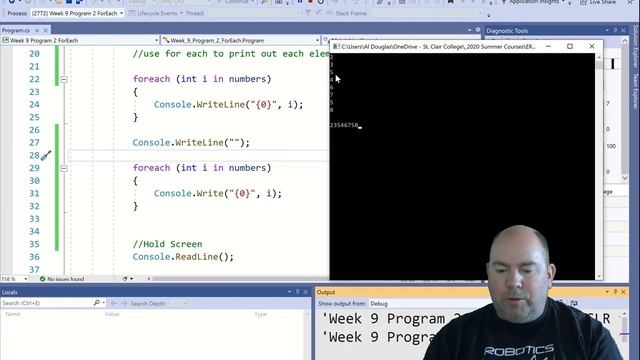The image size is (640, 360).
Task: Click the Pause Break All icon
Action: (300, 2)
